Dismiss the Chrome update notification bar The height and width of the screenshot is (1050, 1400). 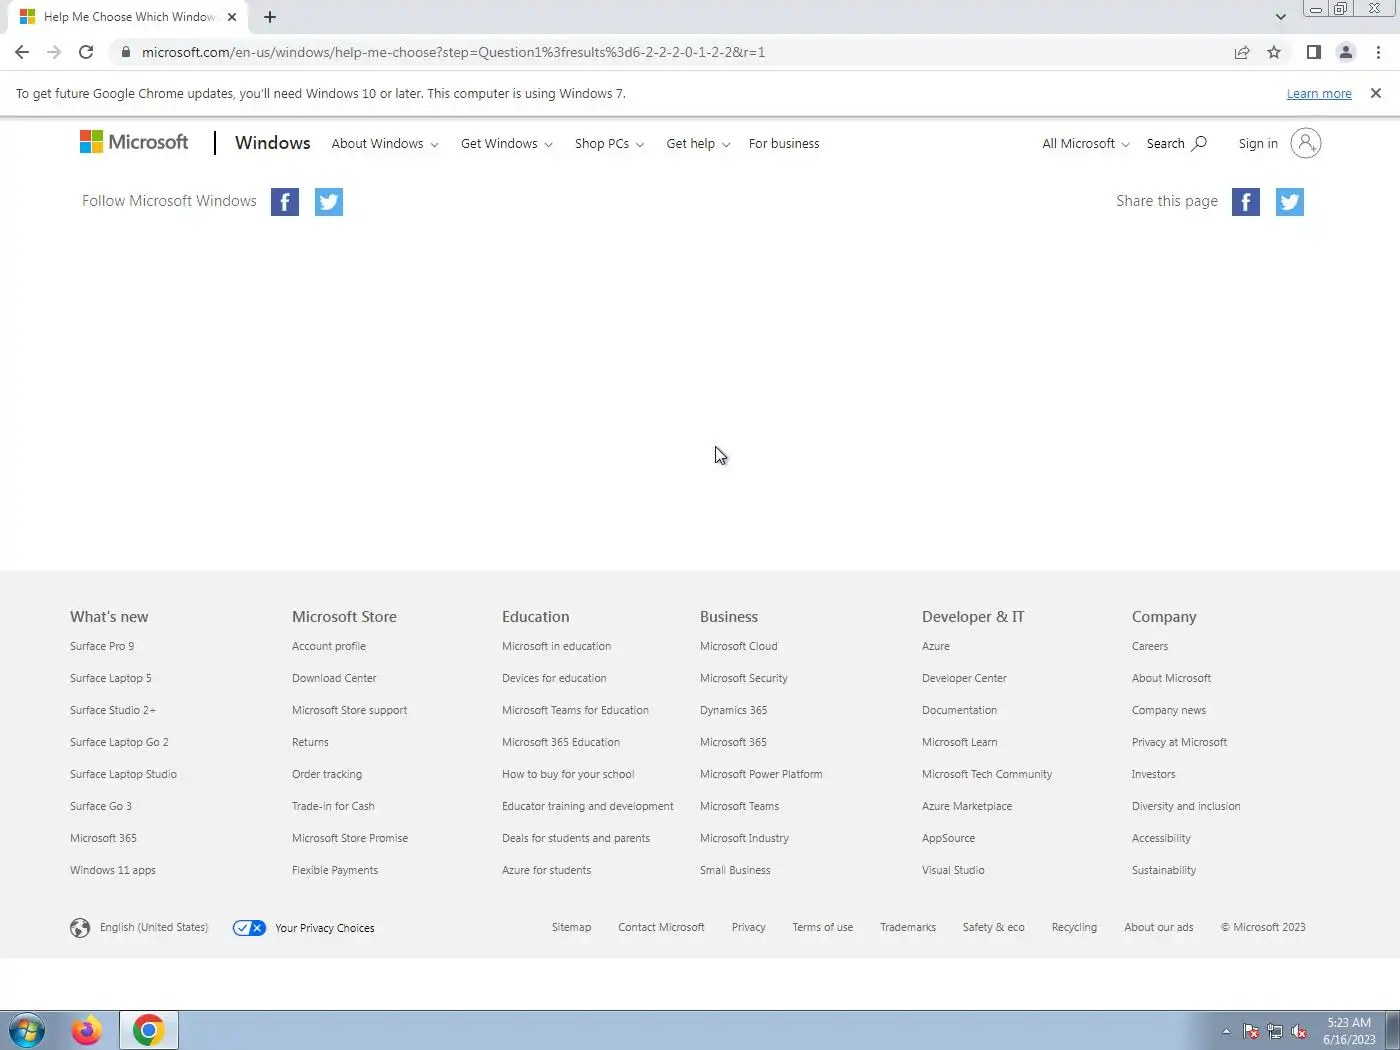click(1376, 93)
